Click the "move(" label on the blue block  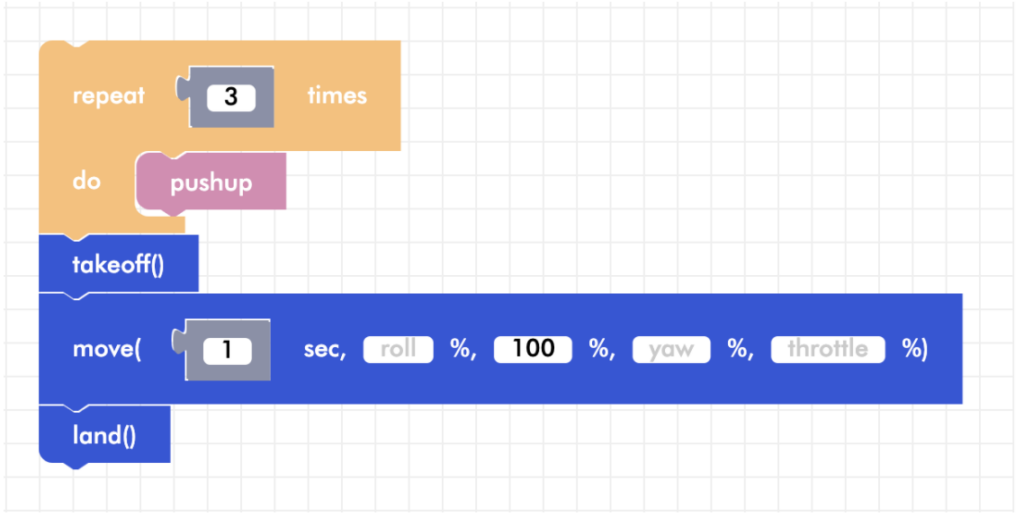click(107, 349)
